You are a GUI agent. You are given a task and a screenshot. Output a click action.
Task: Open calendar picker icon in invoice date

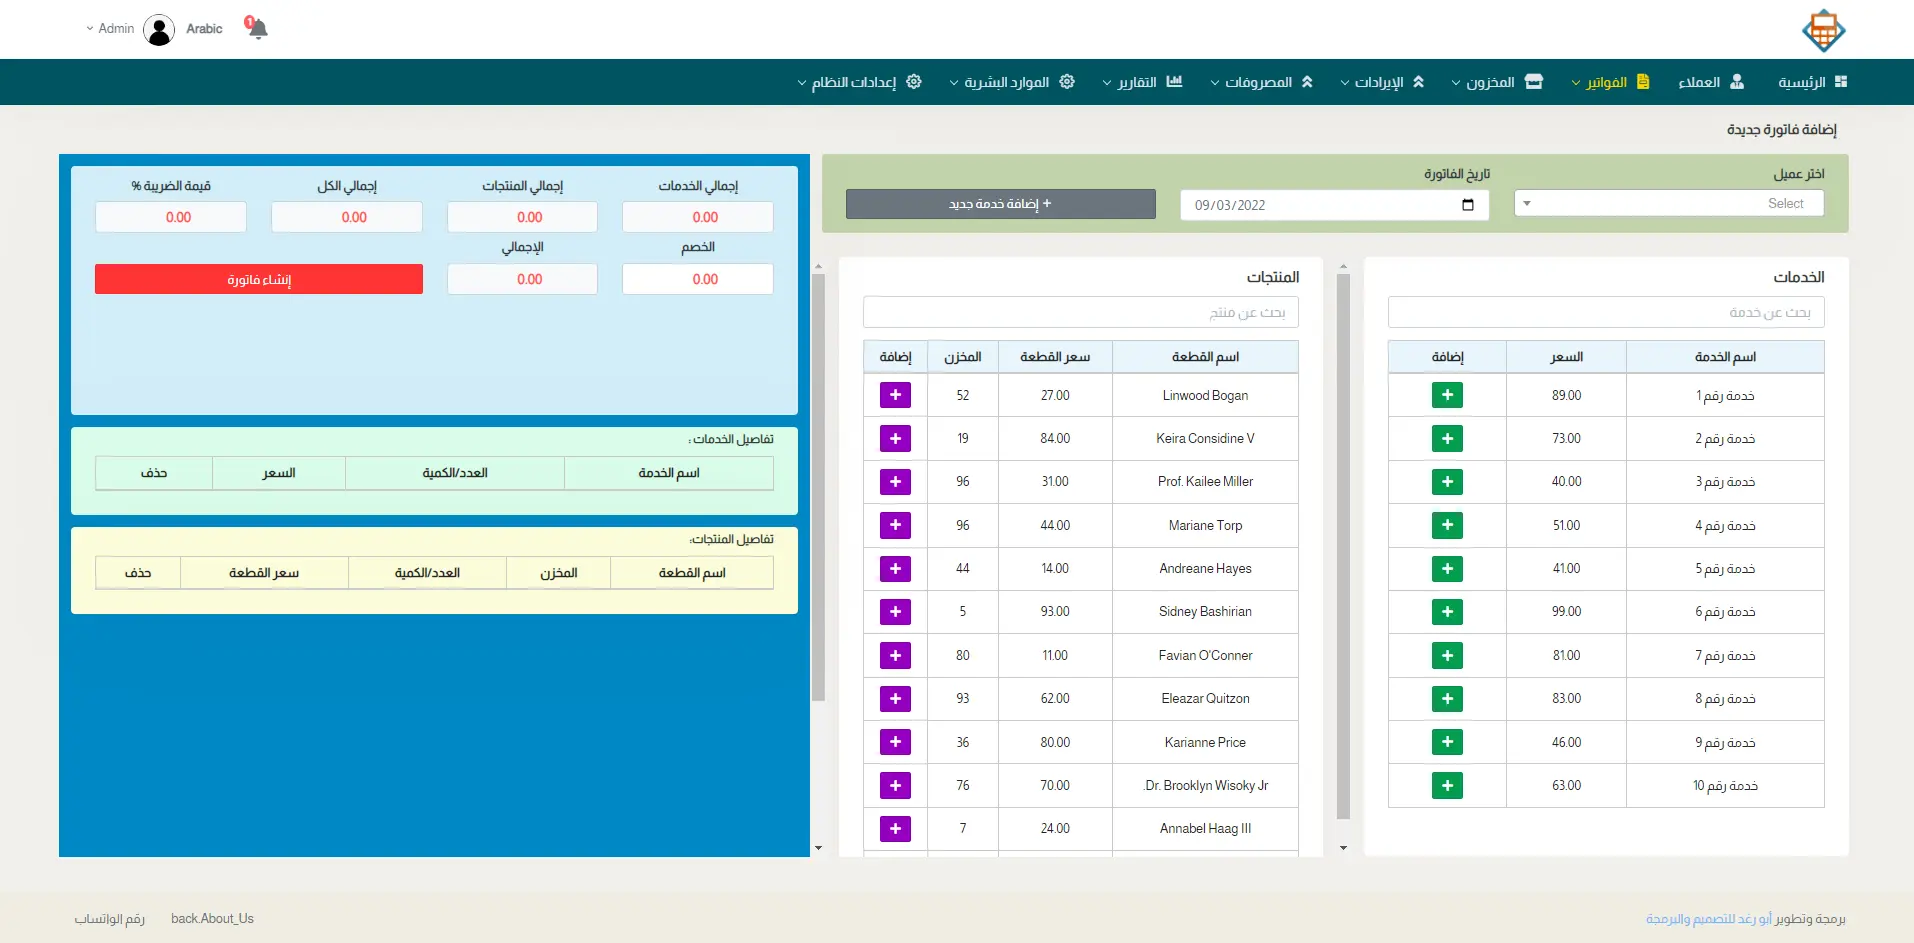(x=1468, y=205)
